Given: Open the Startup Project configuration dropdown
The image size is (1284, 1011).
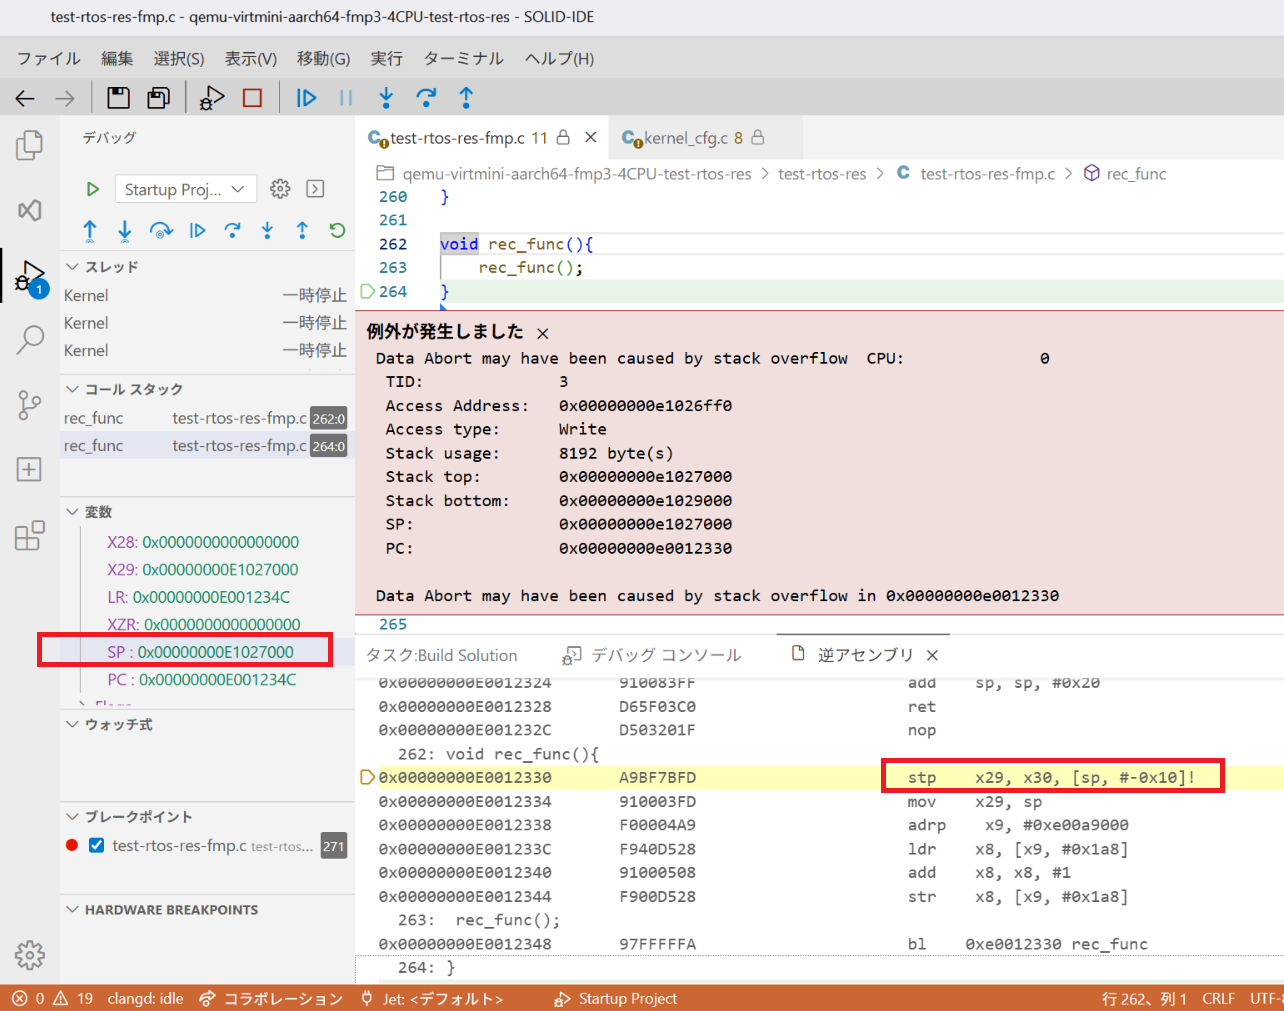Looking at the screenshot, I should [185, 189].
